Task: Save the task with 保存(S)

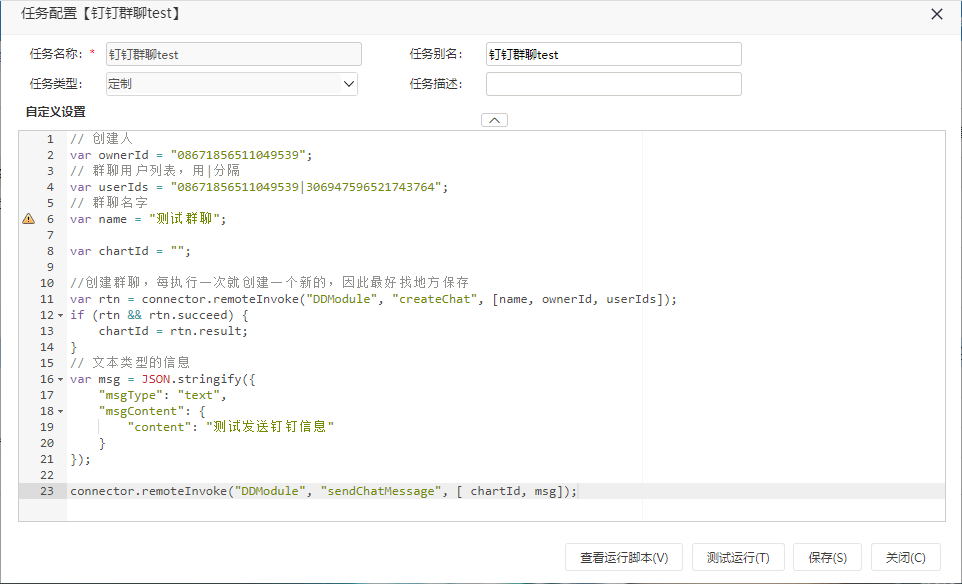Action: coord(828,557)
